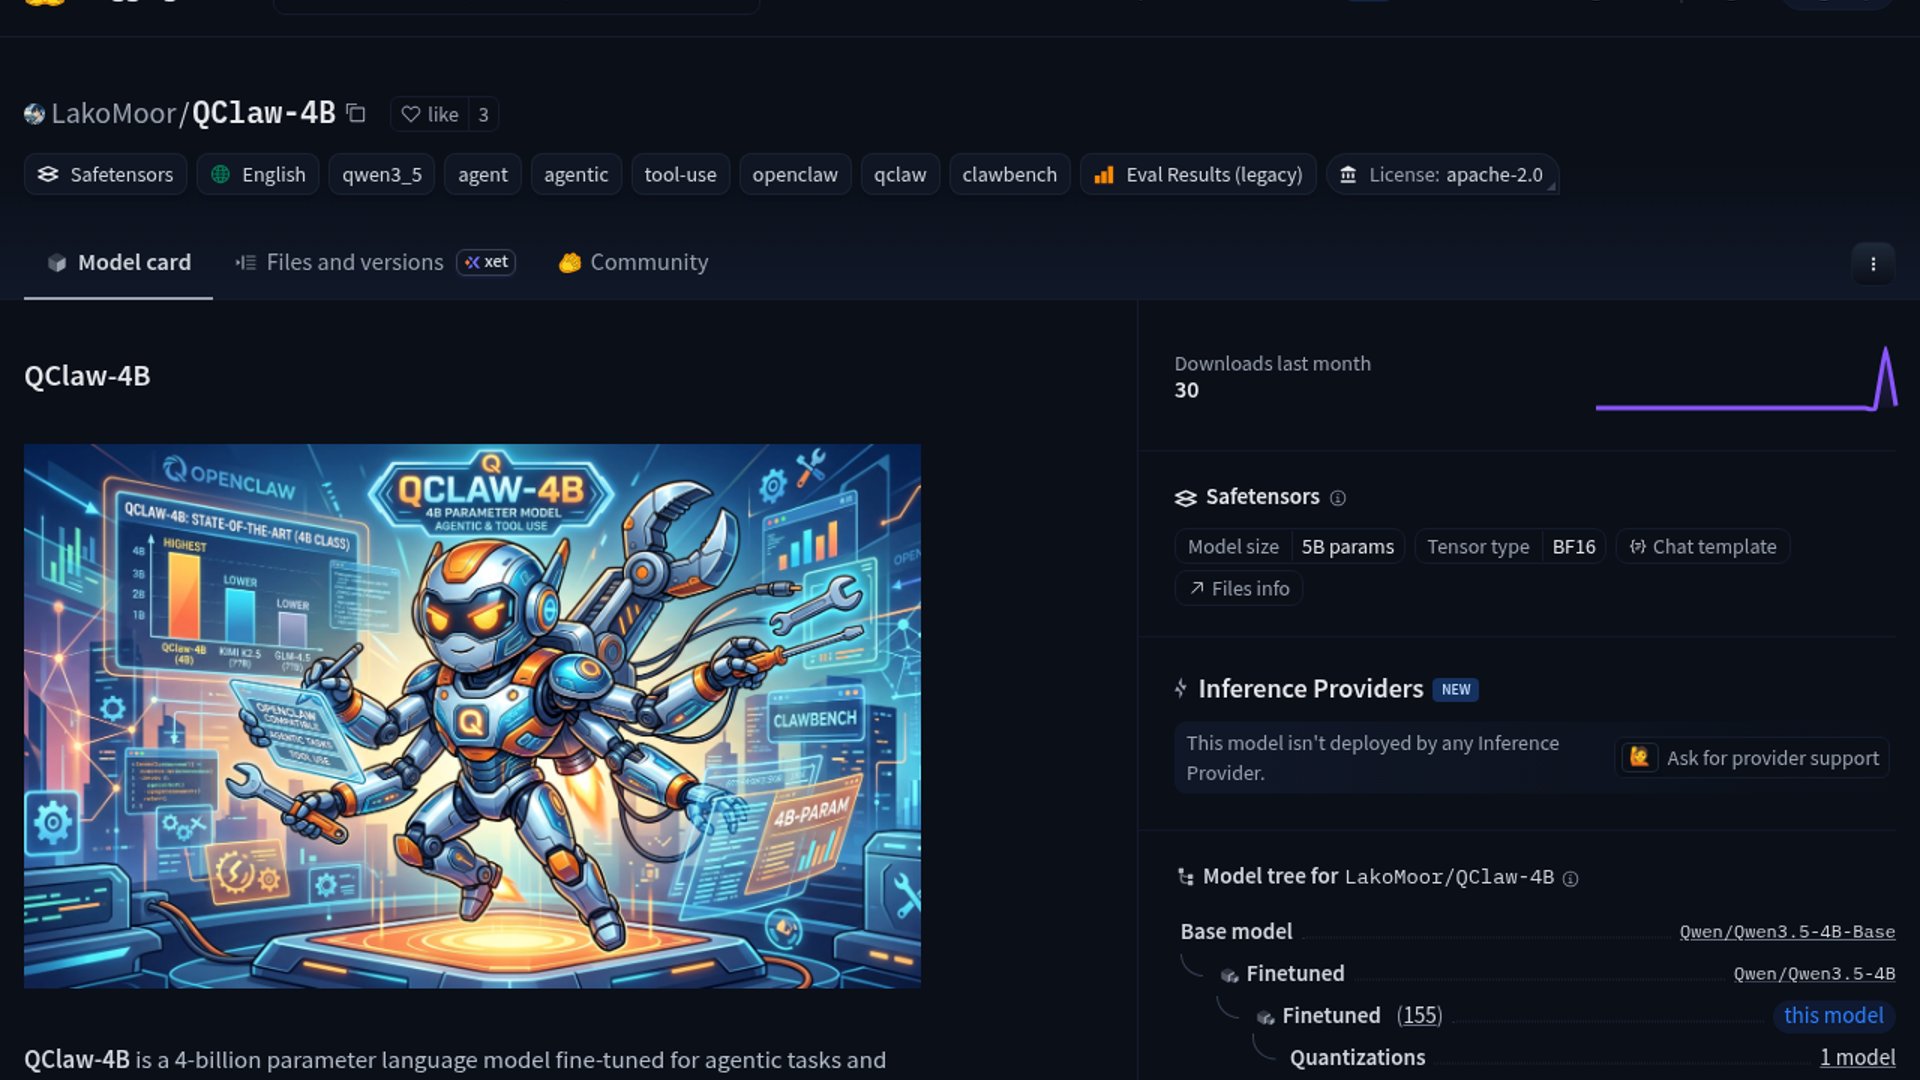This screenshot has height=1080, width=1920.
Task: Open LakoMoor avatar icon
Action: coord(35,114)
